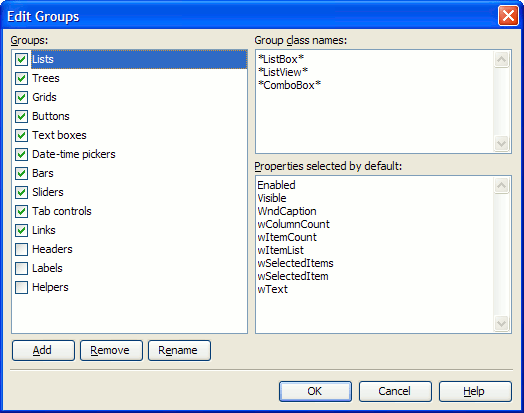The image size is (524, 413).
Task: Open Help for Edit Groups
Action: click(x=475, y=391)
